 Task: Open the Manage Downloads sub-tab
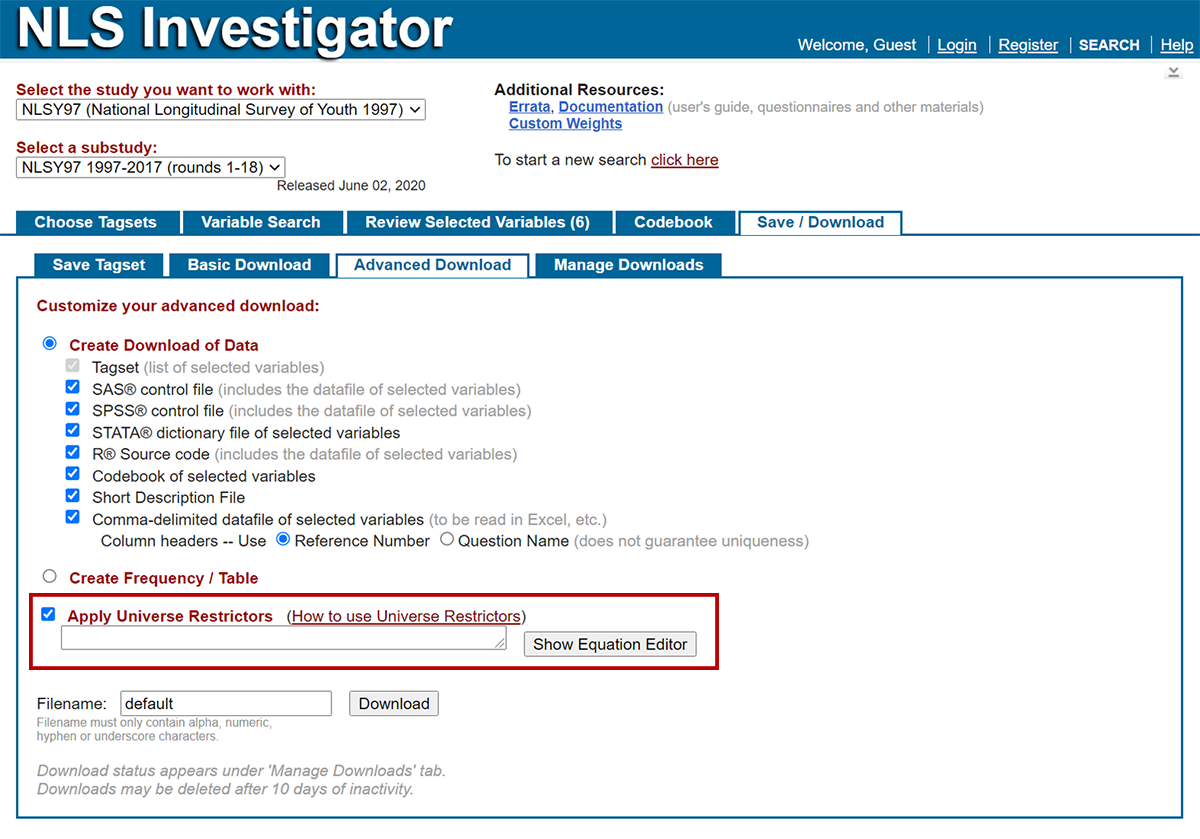pos(628,265)
